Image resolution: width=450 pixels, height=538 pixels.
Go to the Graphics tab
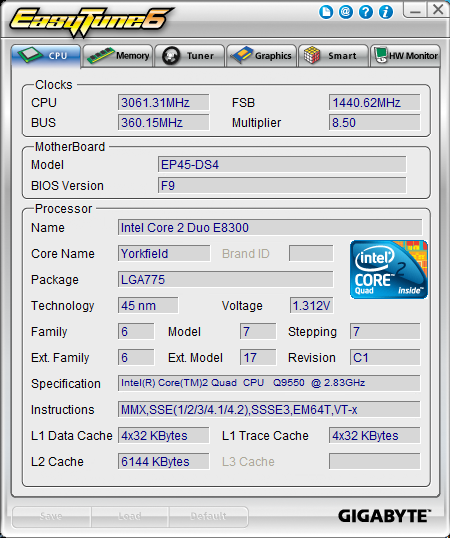[x=261, y=56]
